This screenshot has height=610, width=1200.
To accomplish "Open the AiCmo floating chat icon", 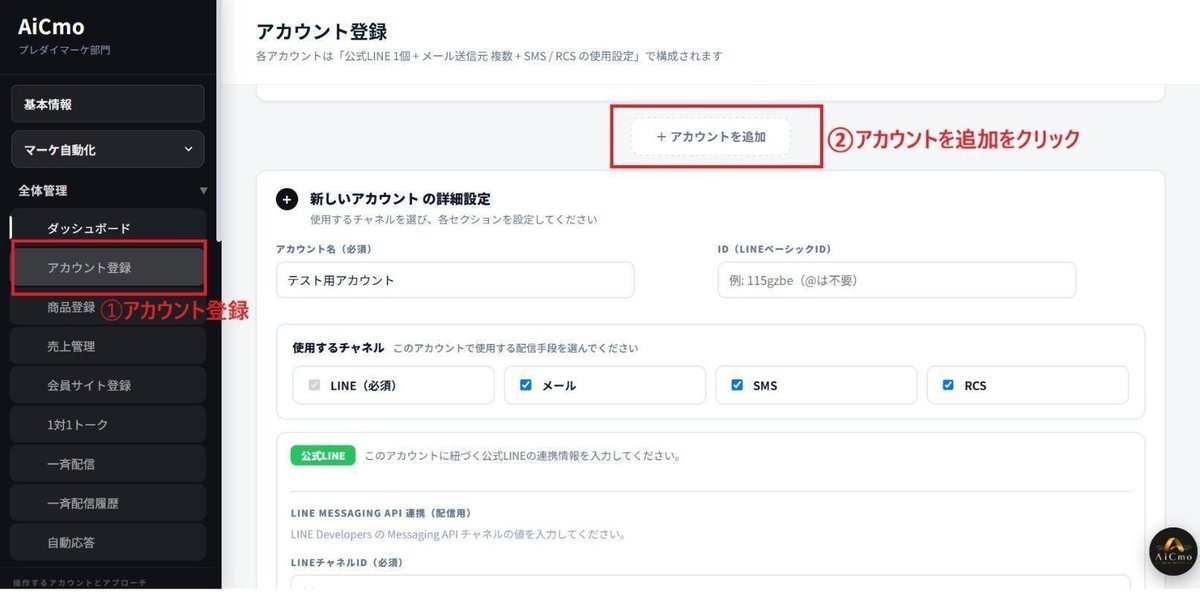I will coord(1173,551).
